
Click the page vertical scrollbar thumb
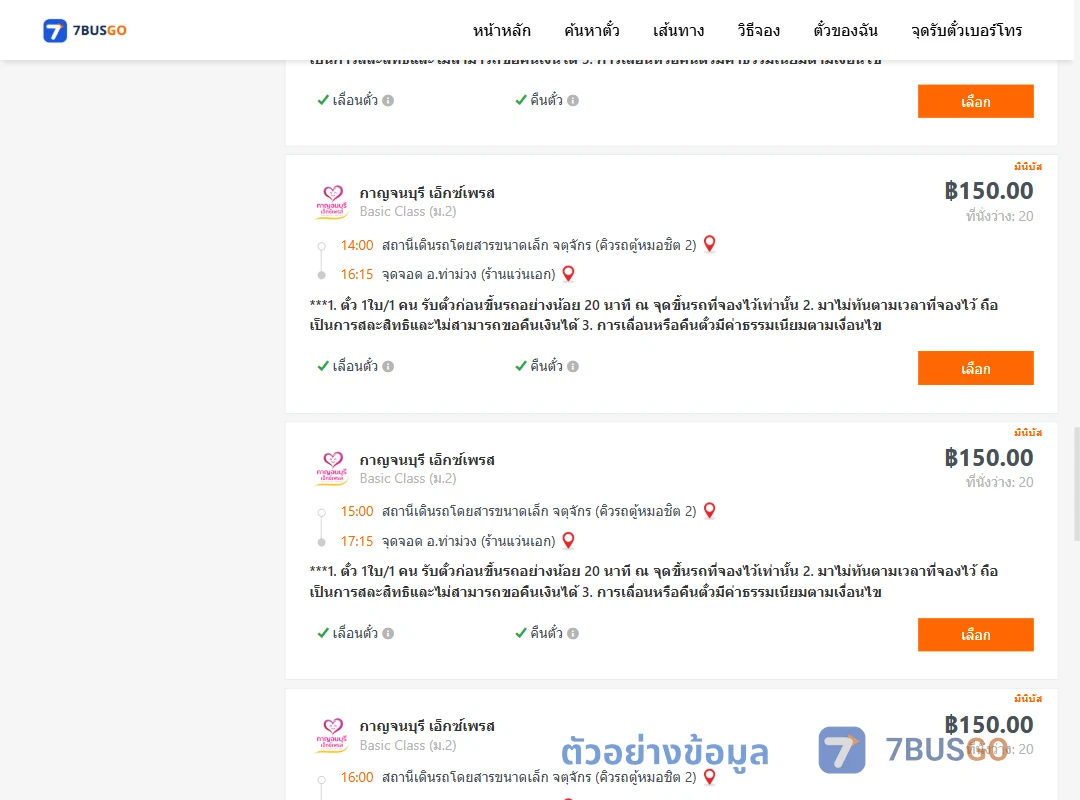1077,484
